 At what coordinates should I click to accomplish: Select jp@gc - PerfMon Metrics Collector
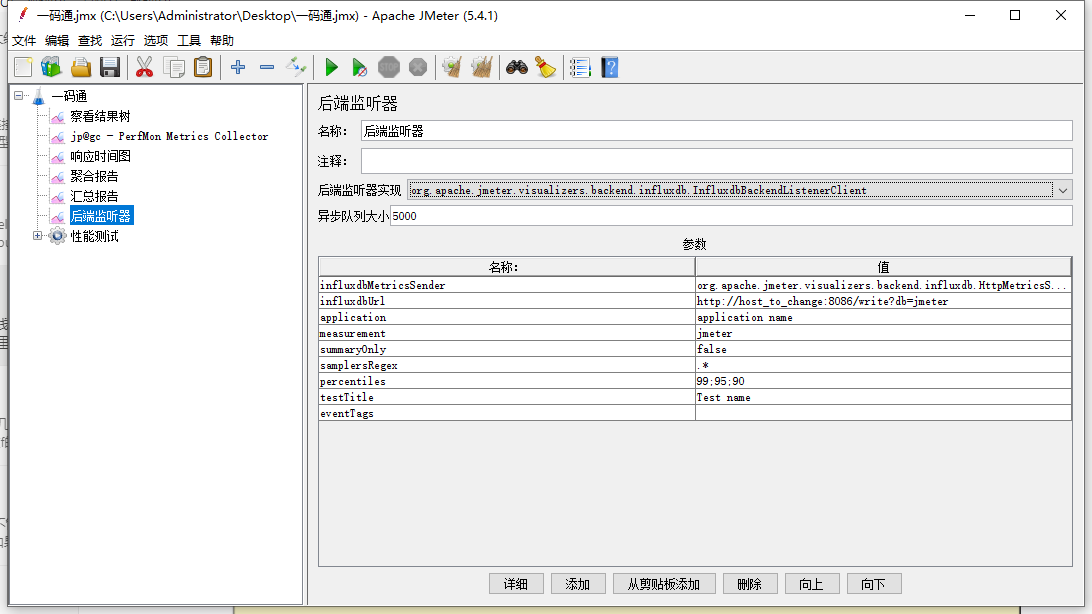[x=169, y=136]
